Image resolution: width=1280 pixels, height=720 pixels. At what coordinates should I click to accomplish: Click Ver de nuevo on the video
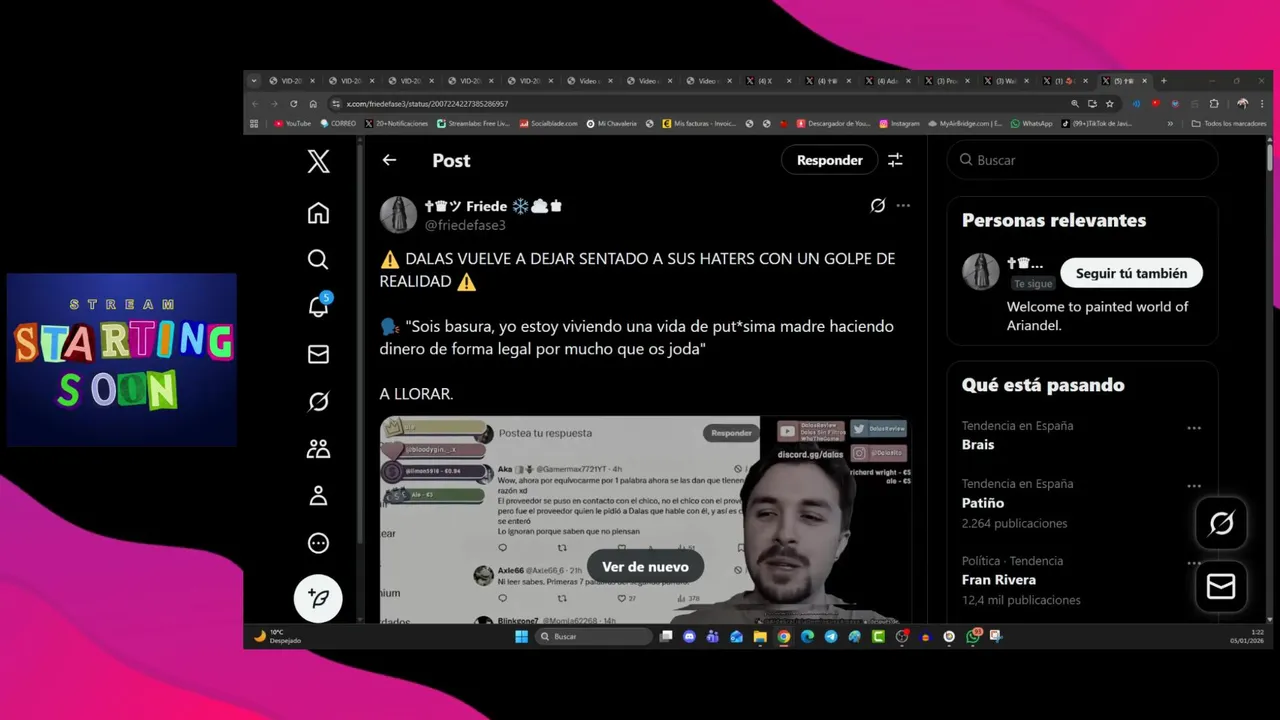[x=645, y=566]
